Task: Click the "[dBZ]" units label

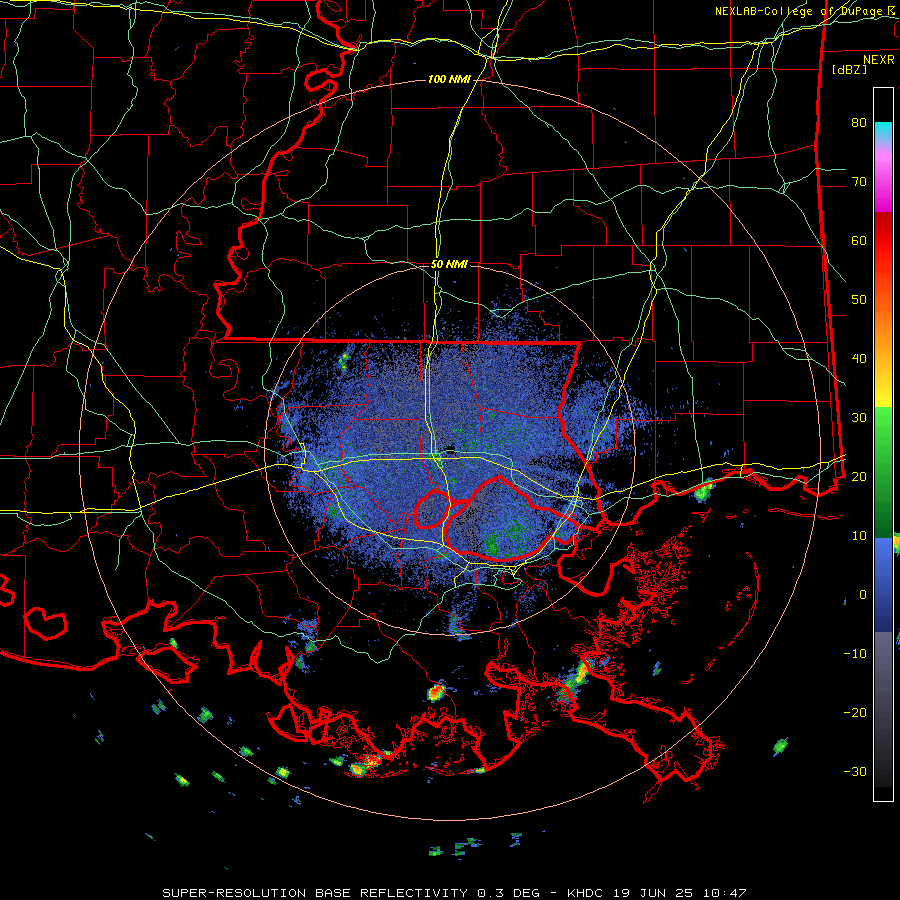Action: tap(849, 69)
